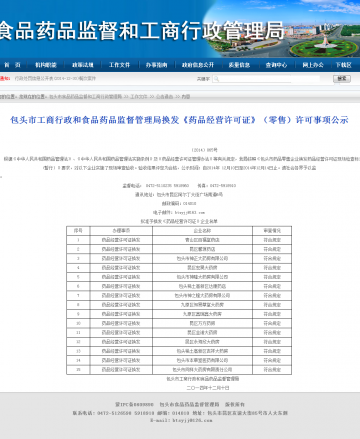The image size is (360, 439).
Task: Click the 药品经营许可证换发 cell in row 12
Action: [121, 342]
